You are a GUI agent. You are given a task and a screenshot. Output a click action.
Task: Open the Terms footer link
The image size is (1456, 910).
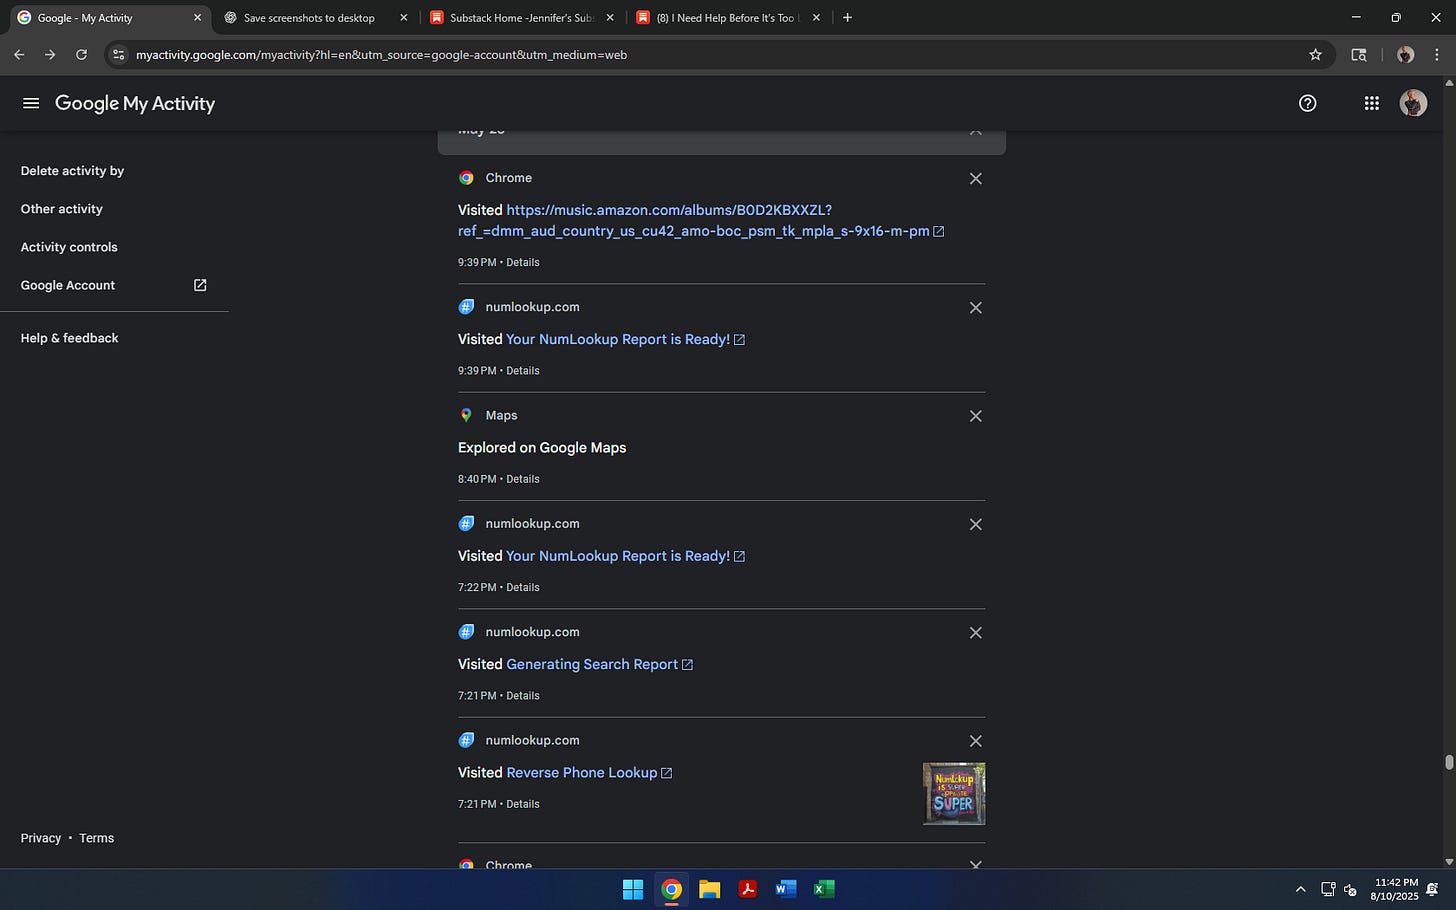click(97, 838)
